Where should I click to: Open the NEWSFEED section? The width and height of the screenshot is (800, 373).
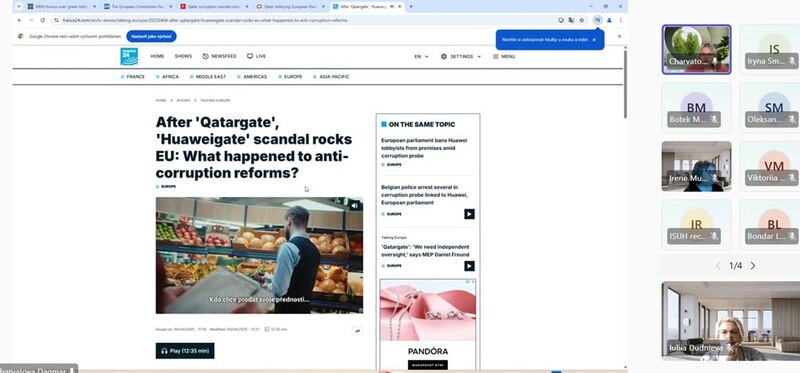coord(219,56)
